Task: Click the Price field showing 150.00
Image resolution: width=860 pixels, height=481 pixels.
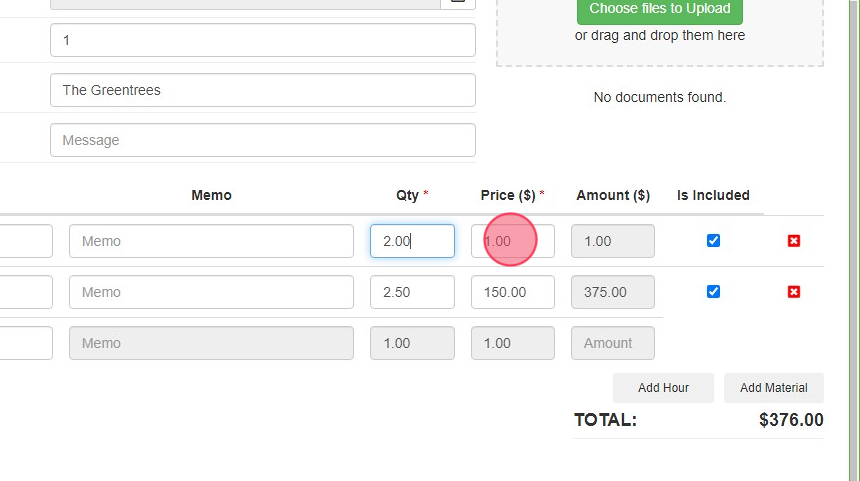Action: [x=512, y=292]
